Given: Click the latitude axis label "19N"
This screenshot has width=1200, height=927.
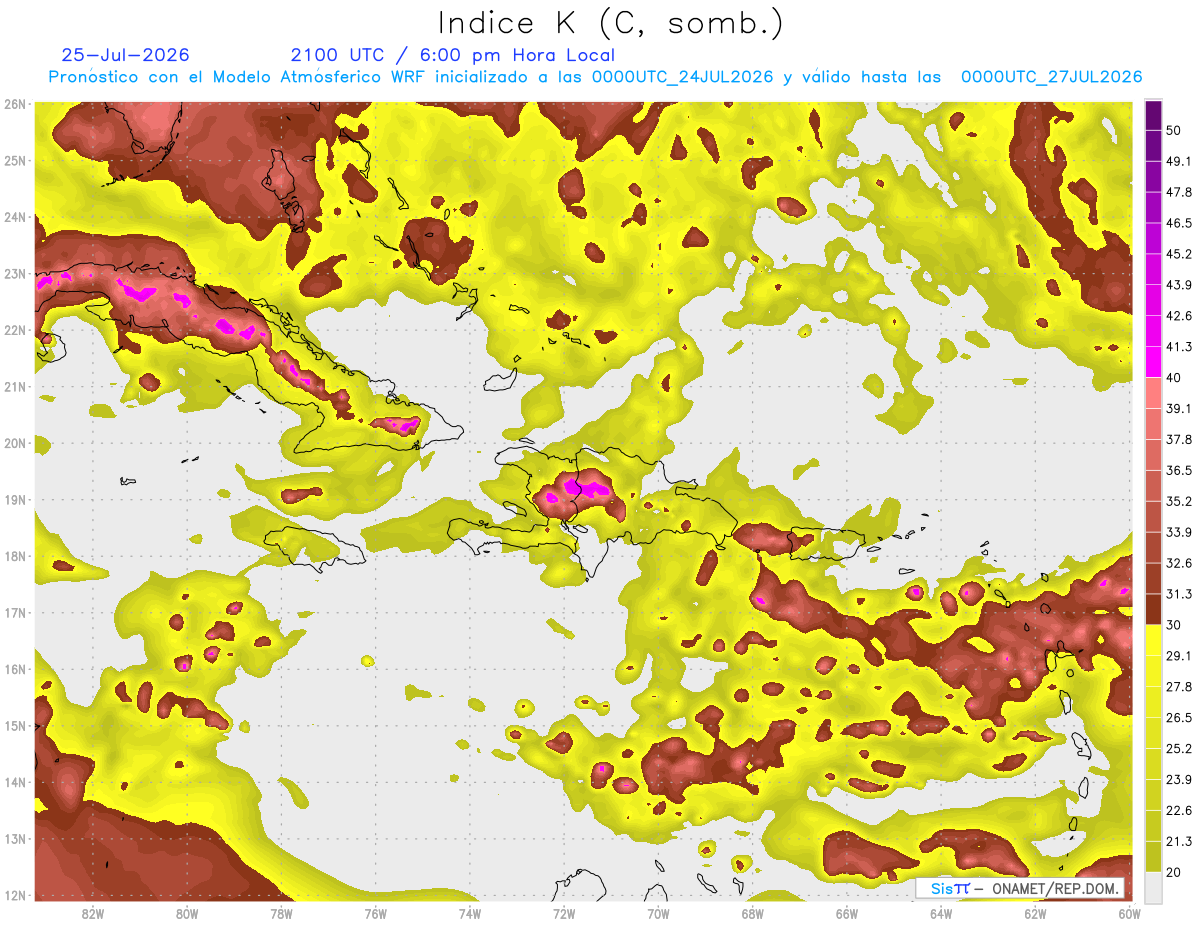Looking at the screenshot, I should tap(15, 500).
